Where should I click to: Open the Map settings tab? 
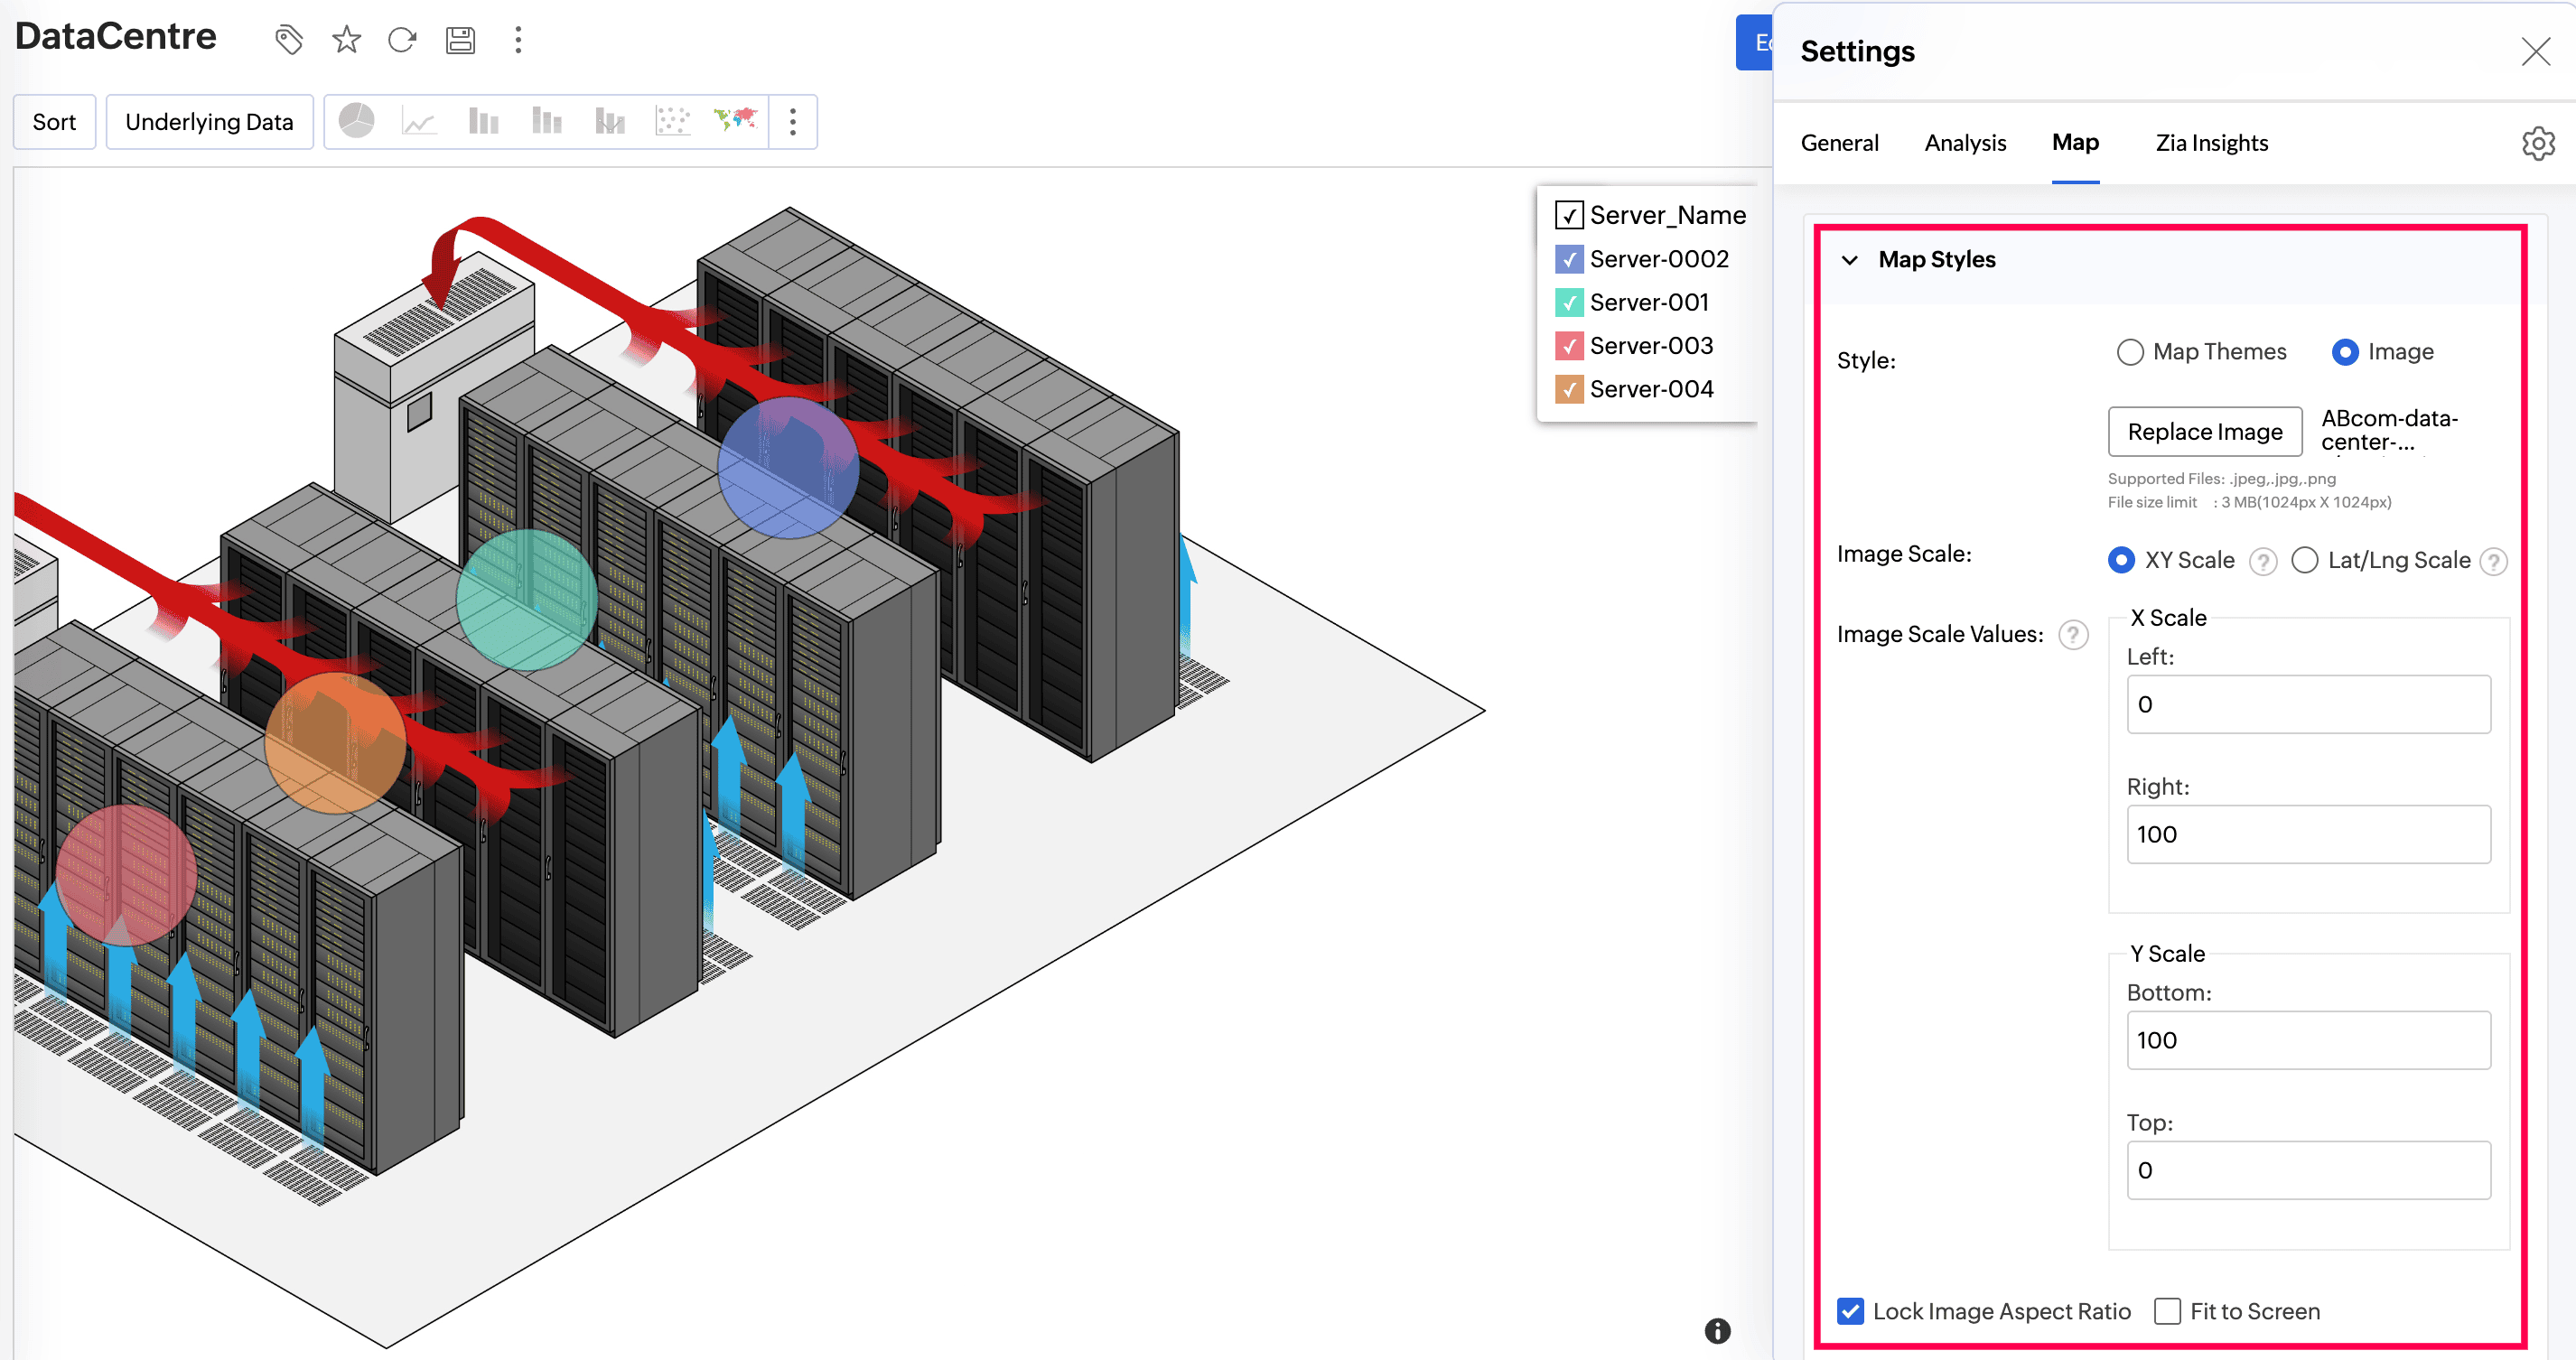2075,142
